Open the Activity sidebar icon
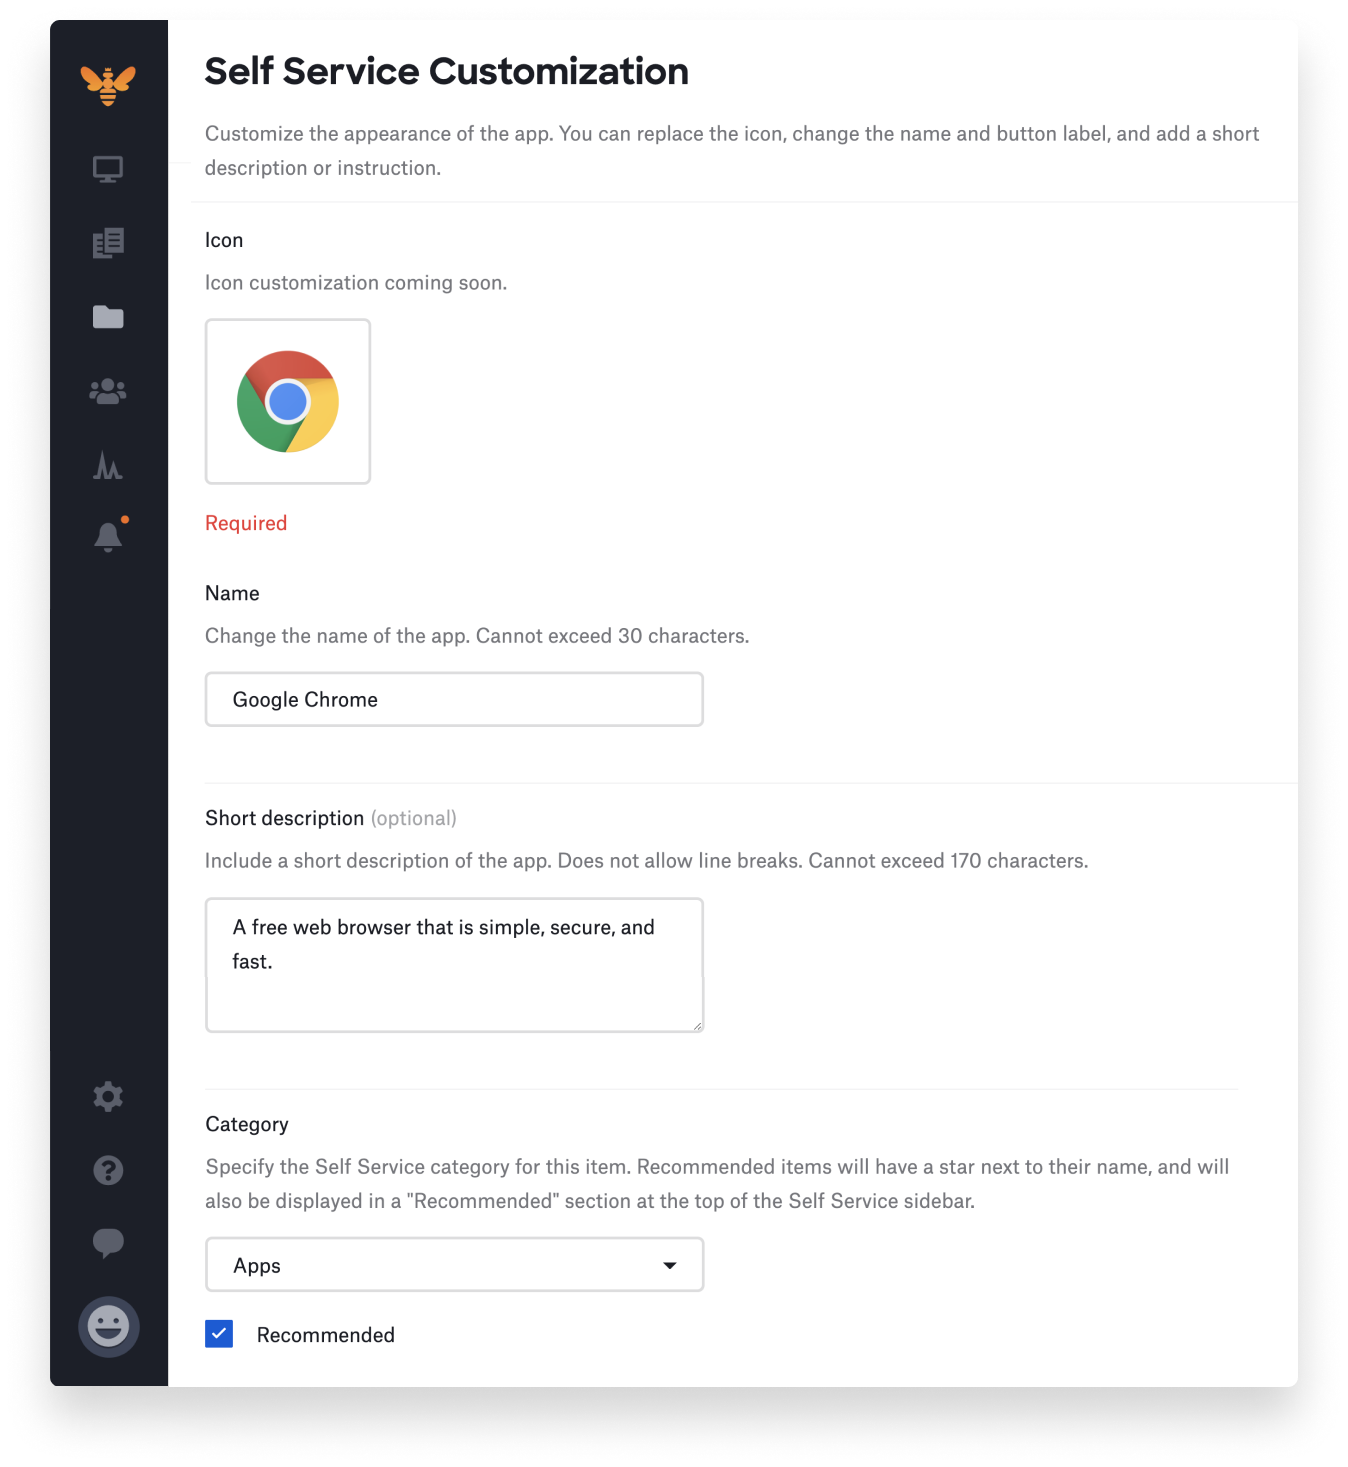Viewport: 1348px width, 1467px height. [108, 466]
